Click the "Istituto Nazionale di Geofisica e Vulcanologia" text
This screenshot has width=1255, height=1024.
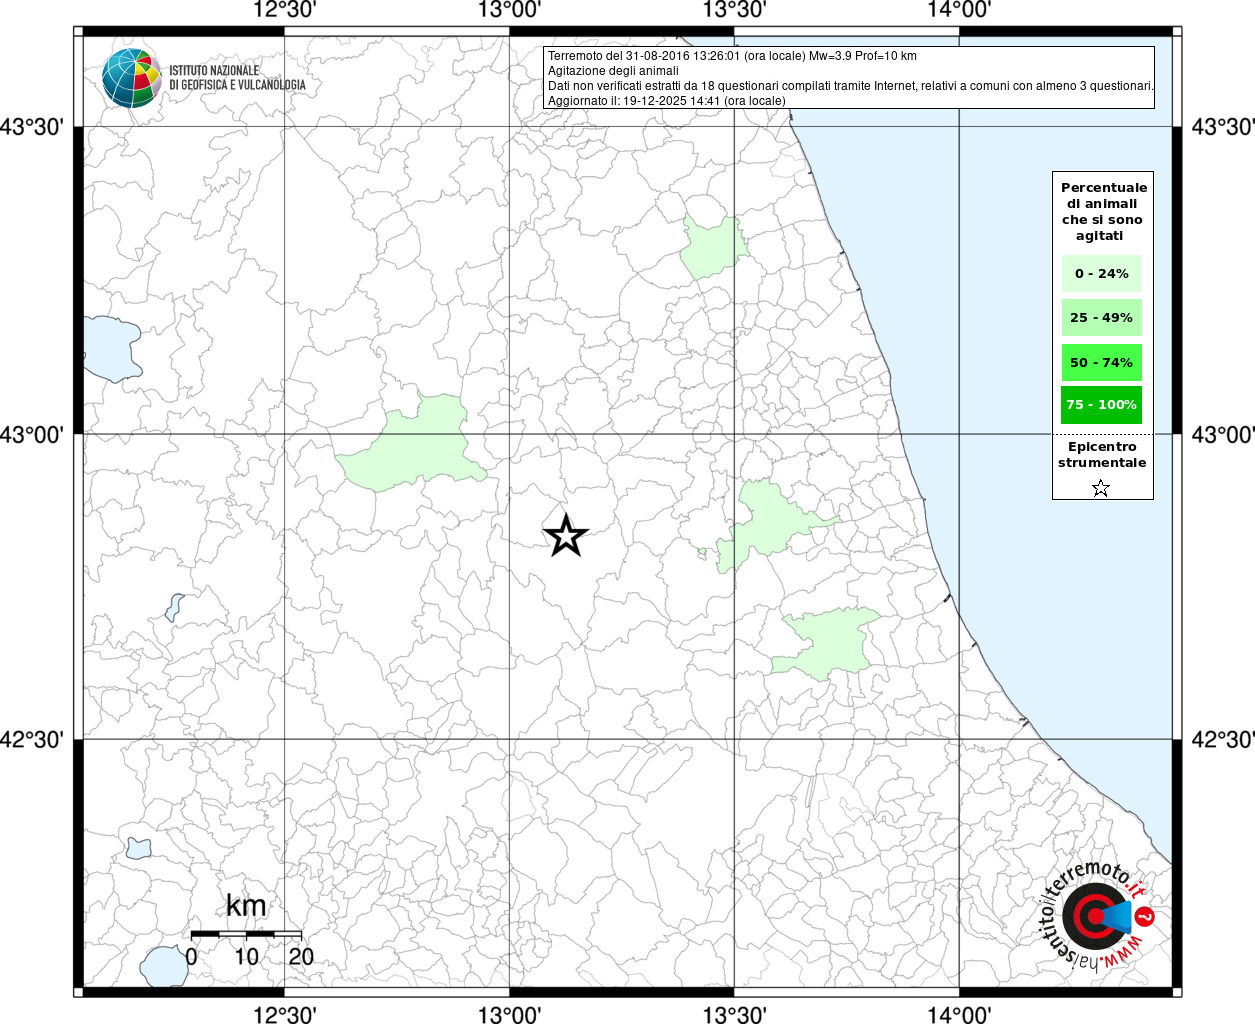237,78
